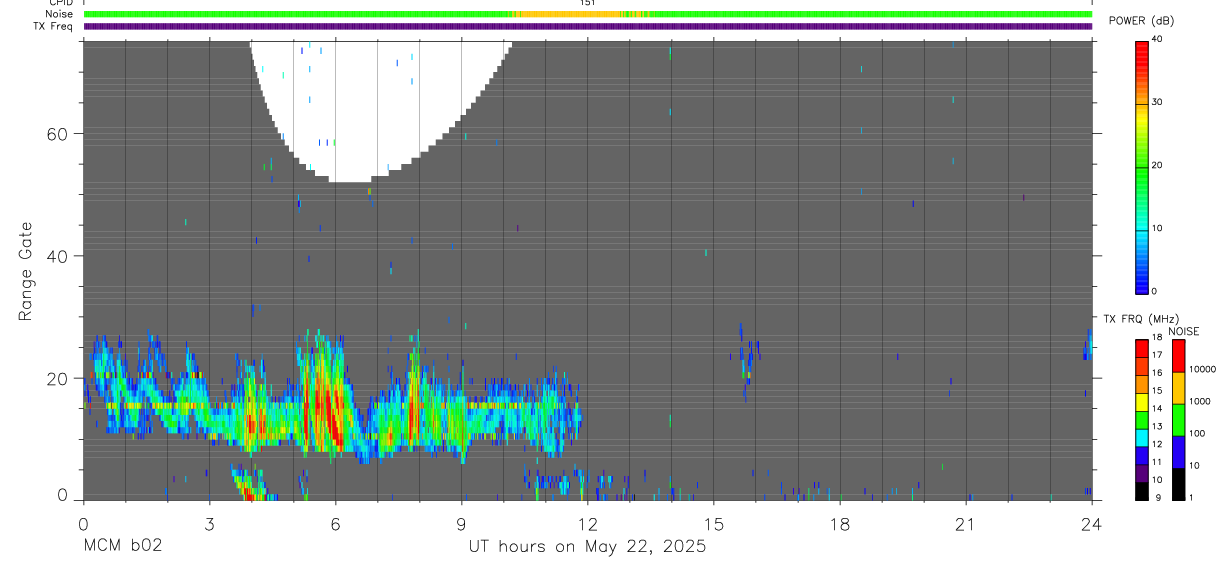Click the 'MCM b02' radar beam label
Image resolution: width=1228 pixels, height=567 pixels.
click(x=123, y=547)
